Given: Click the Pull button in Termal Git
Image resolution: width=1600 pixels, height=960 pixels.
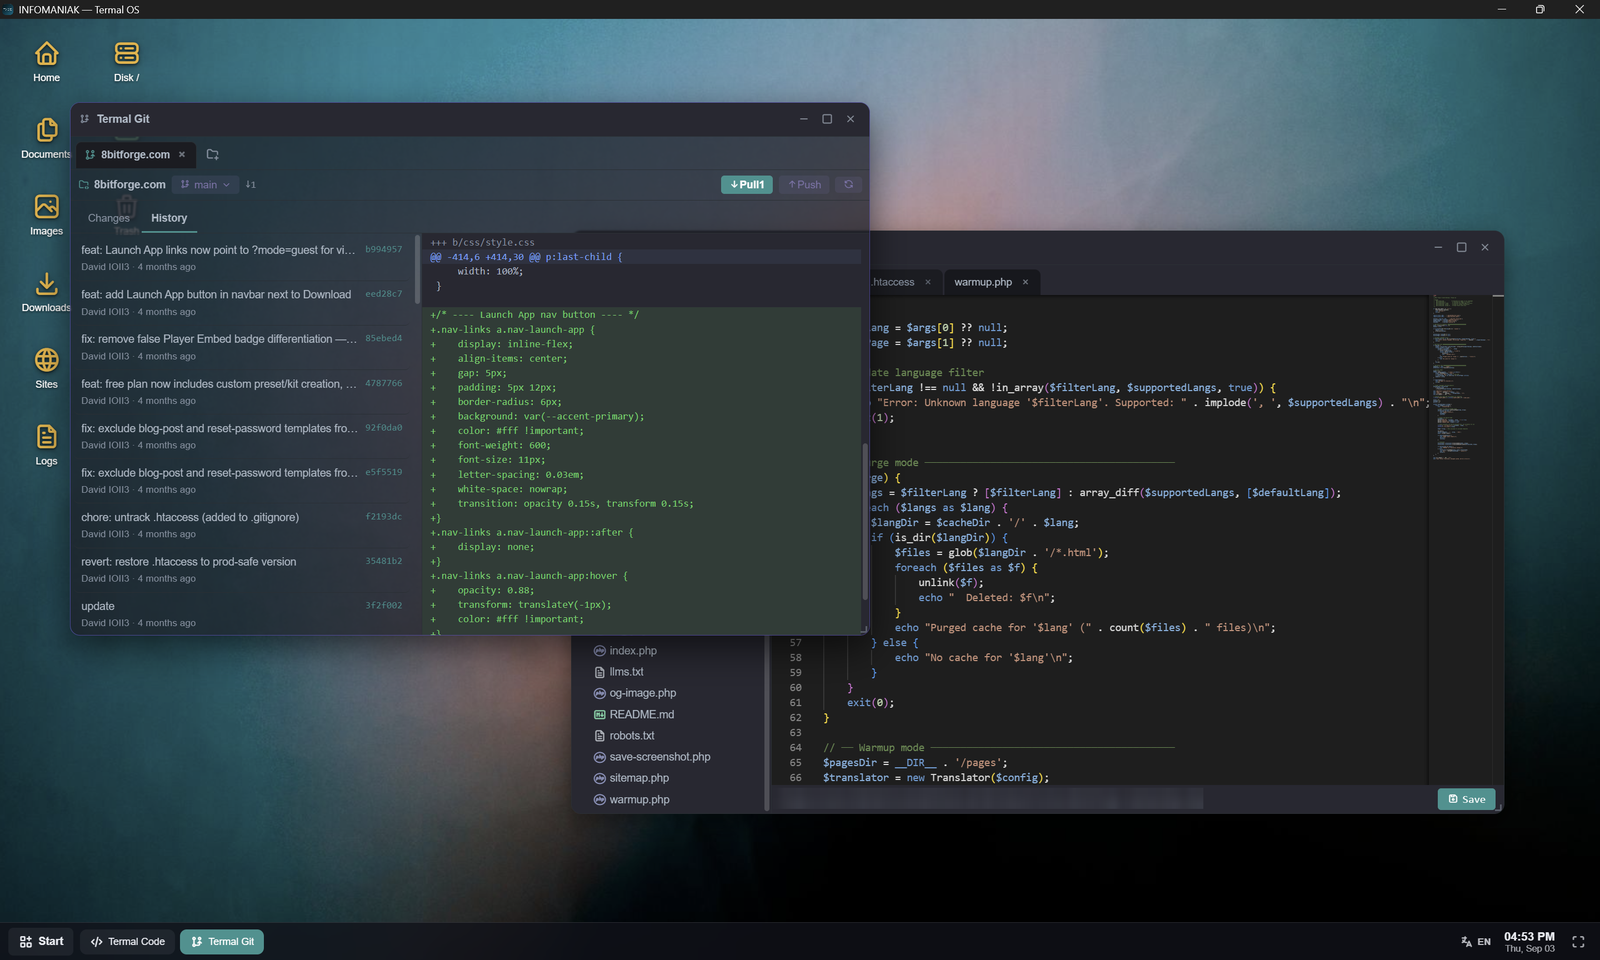Looking at the screenshot, I should click(x=747, y=184).
